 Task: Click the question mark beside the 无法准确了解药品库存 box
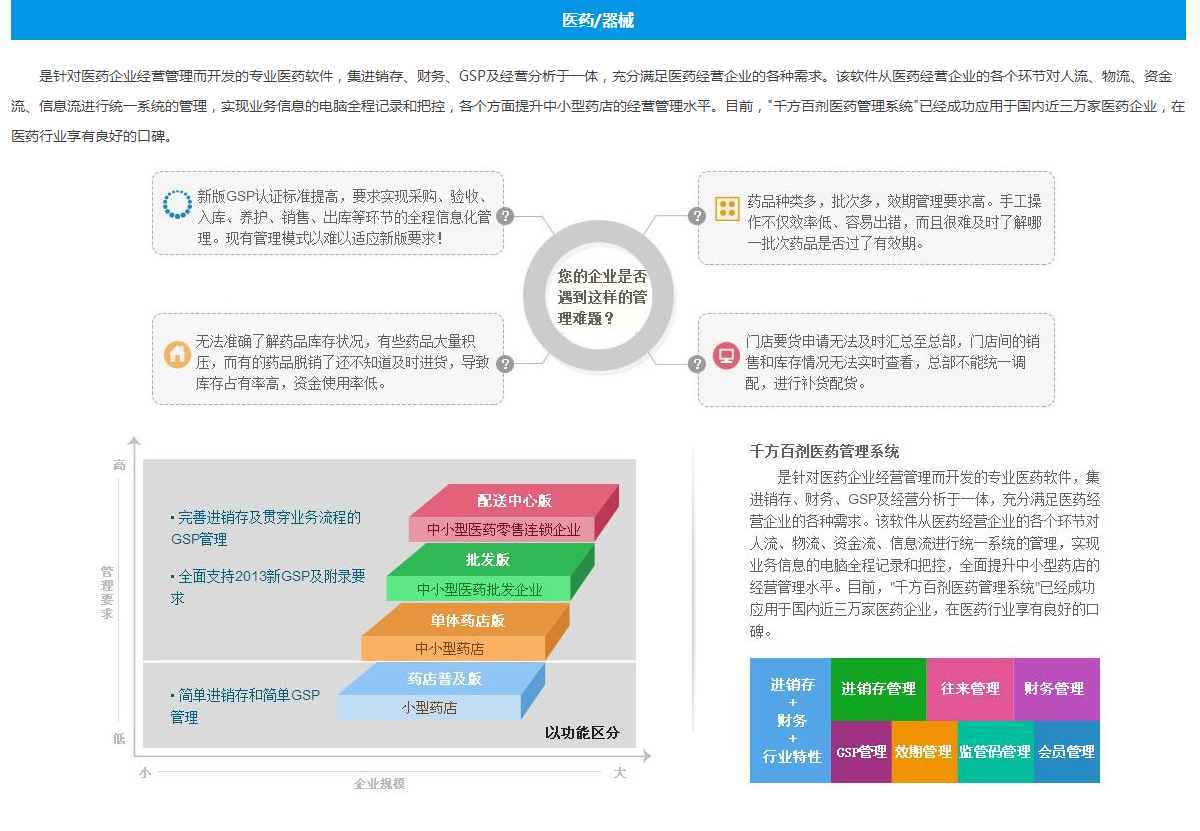(505, 364)
